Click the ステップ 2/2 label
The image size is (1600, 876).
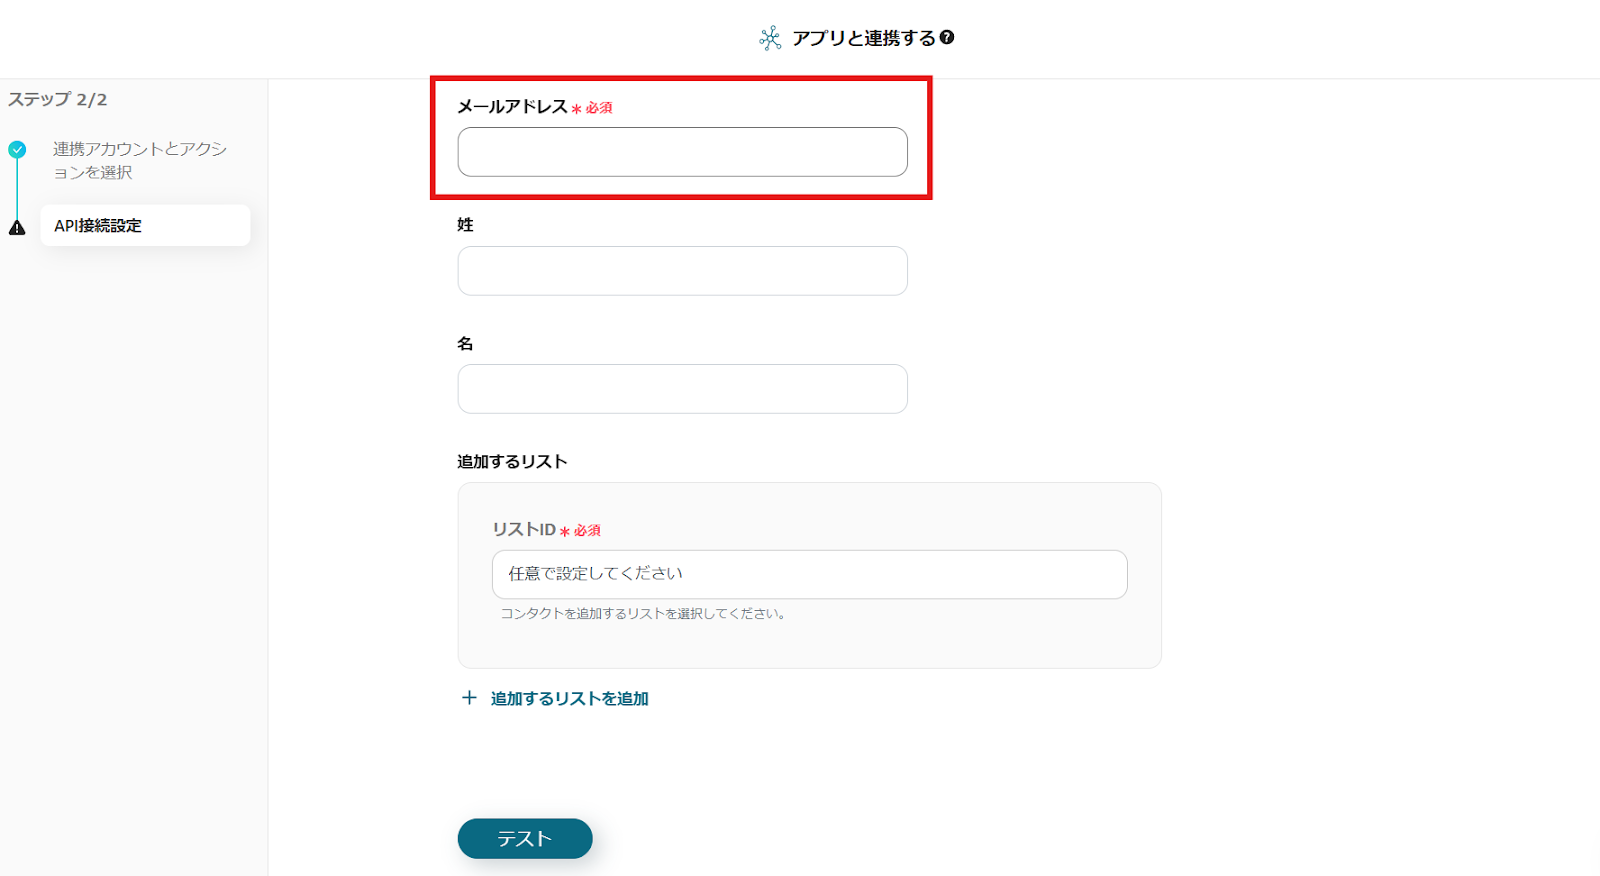click(57, 99)
